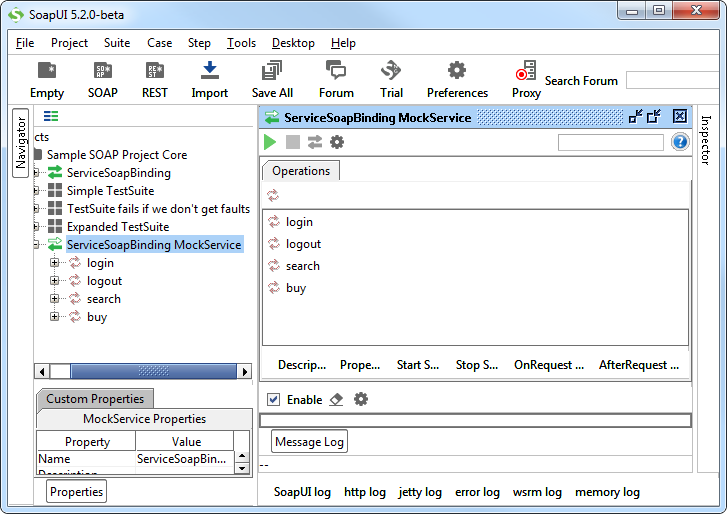This screenshot has height=514, width=727.
Task: Expand TestSuite fails if we don't get faults
Action: click(37, 209)
